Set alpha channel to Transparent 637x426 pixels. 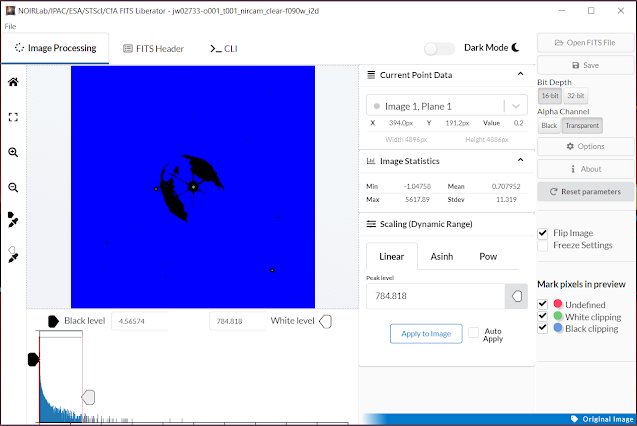pyautogui.click(x=582, y=125)
